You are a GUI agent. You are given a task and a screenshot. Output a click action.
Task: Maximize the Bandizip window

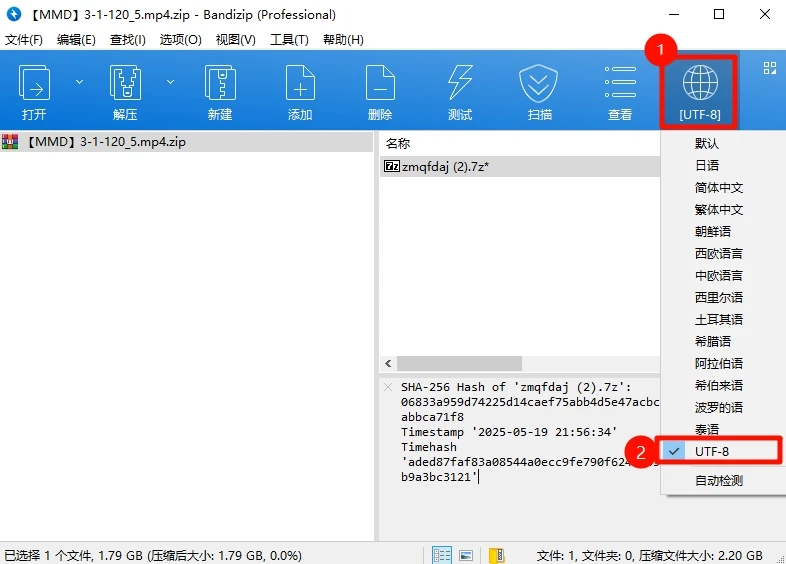[719, 14]
